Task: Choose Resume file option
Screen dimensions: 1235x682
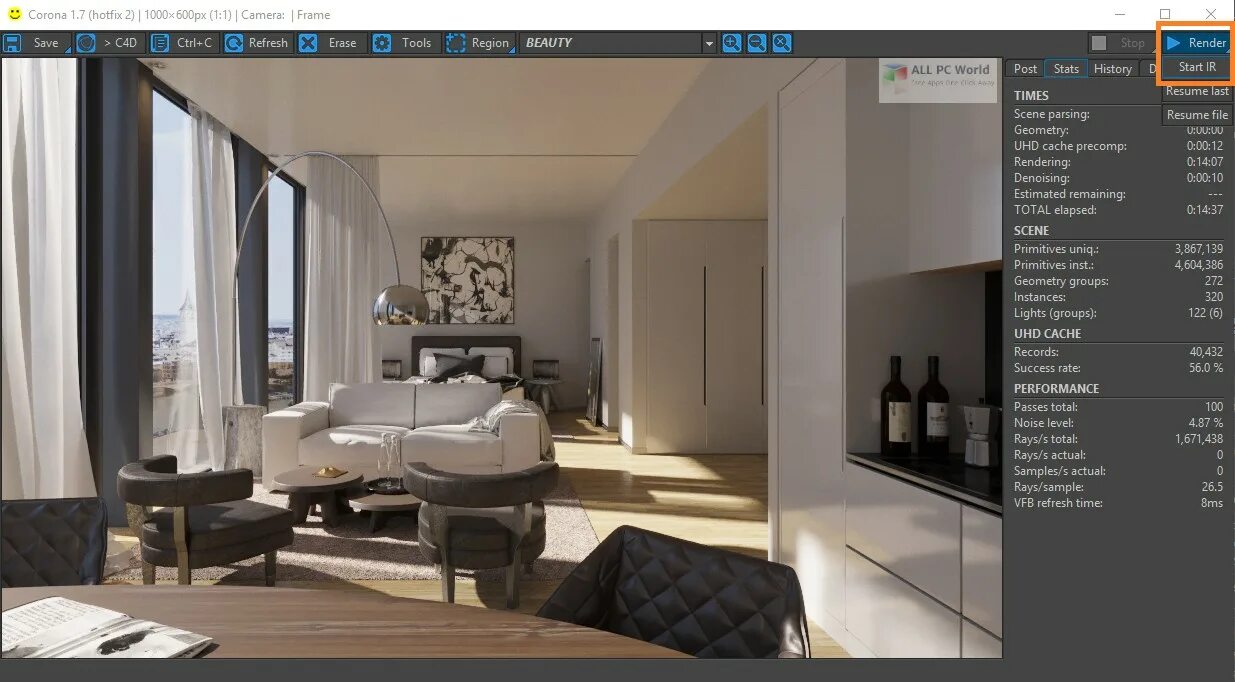Action: pos(1197,115)
